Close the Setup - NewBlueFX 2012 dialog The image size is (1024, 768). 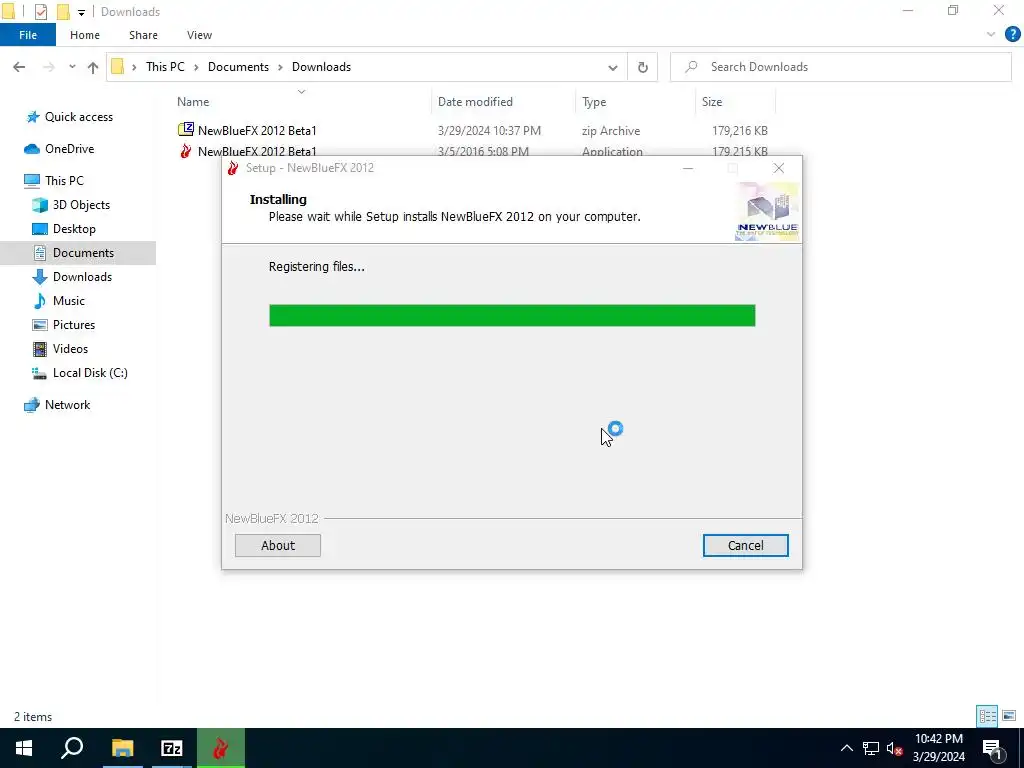tap(778, 168)
